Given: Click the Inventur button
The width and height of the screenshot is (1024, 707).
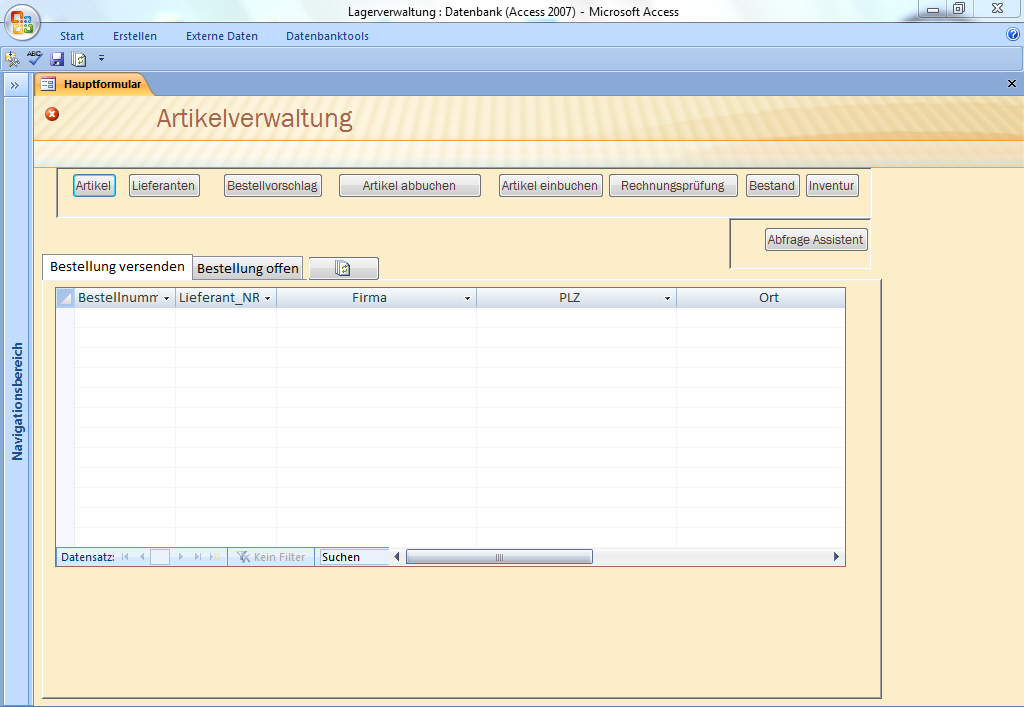Looking at the screenshot, I should pyautogui.click(x=832, y=185).
